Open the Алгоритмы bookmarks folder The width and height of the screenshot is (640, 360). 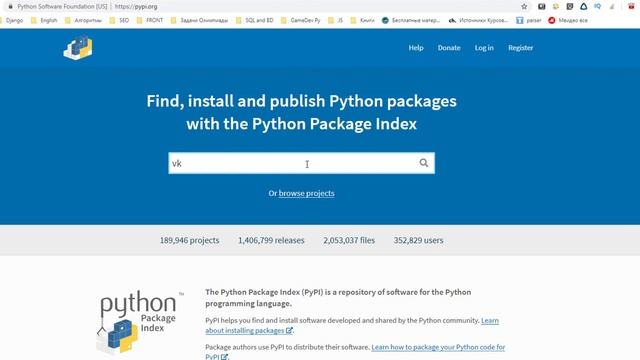(x=83, y=20)
